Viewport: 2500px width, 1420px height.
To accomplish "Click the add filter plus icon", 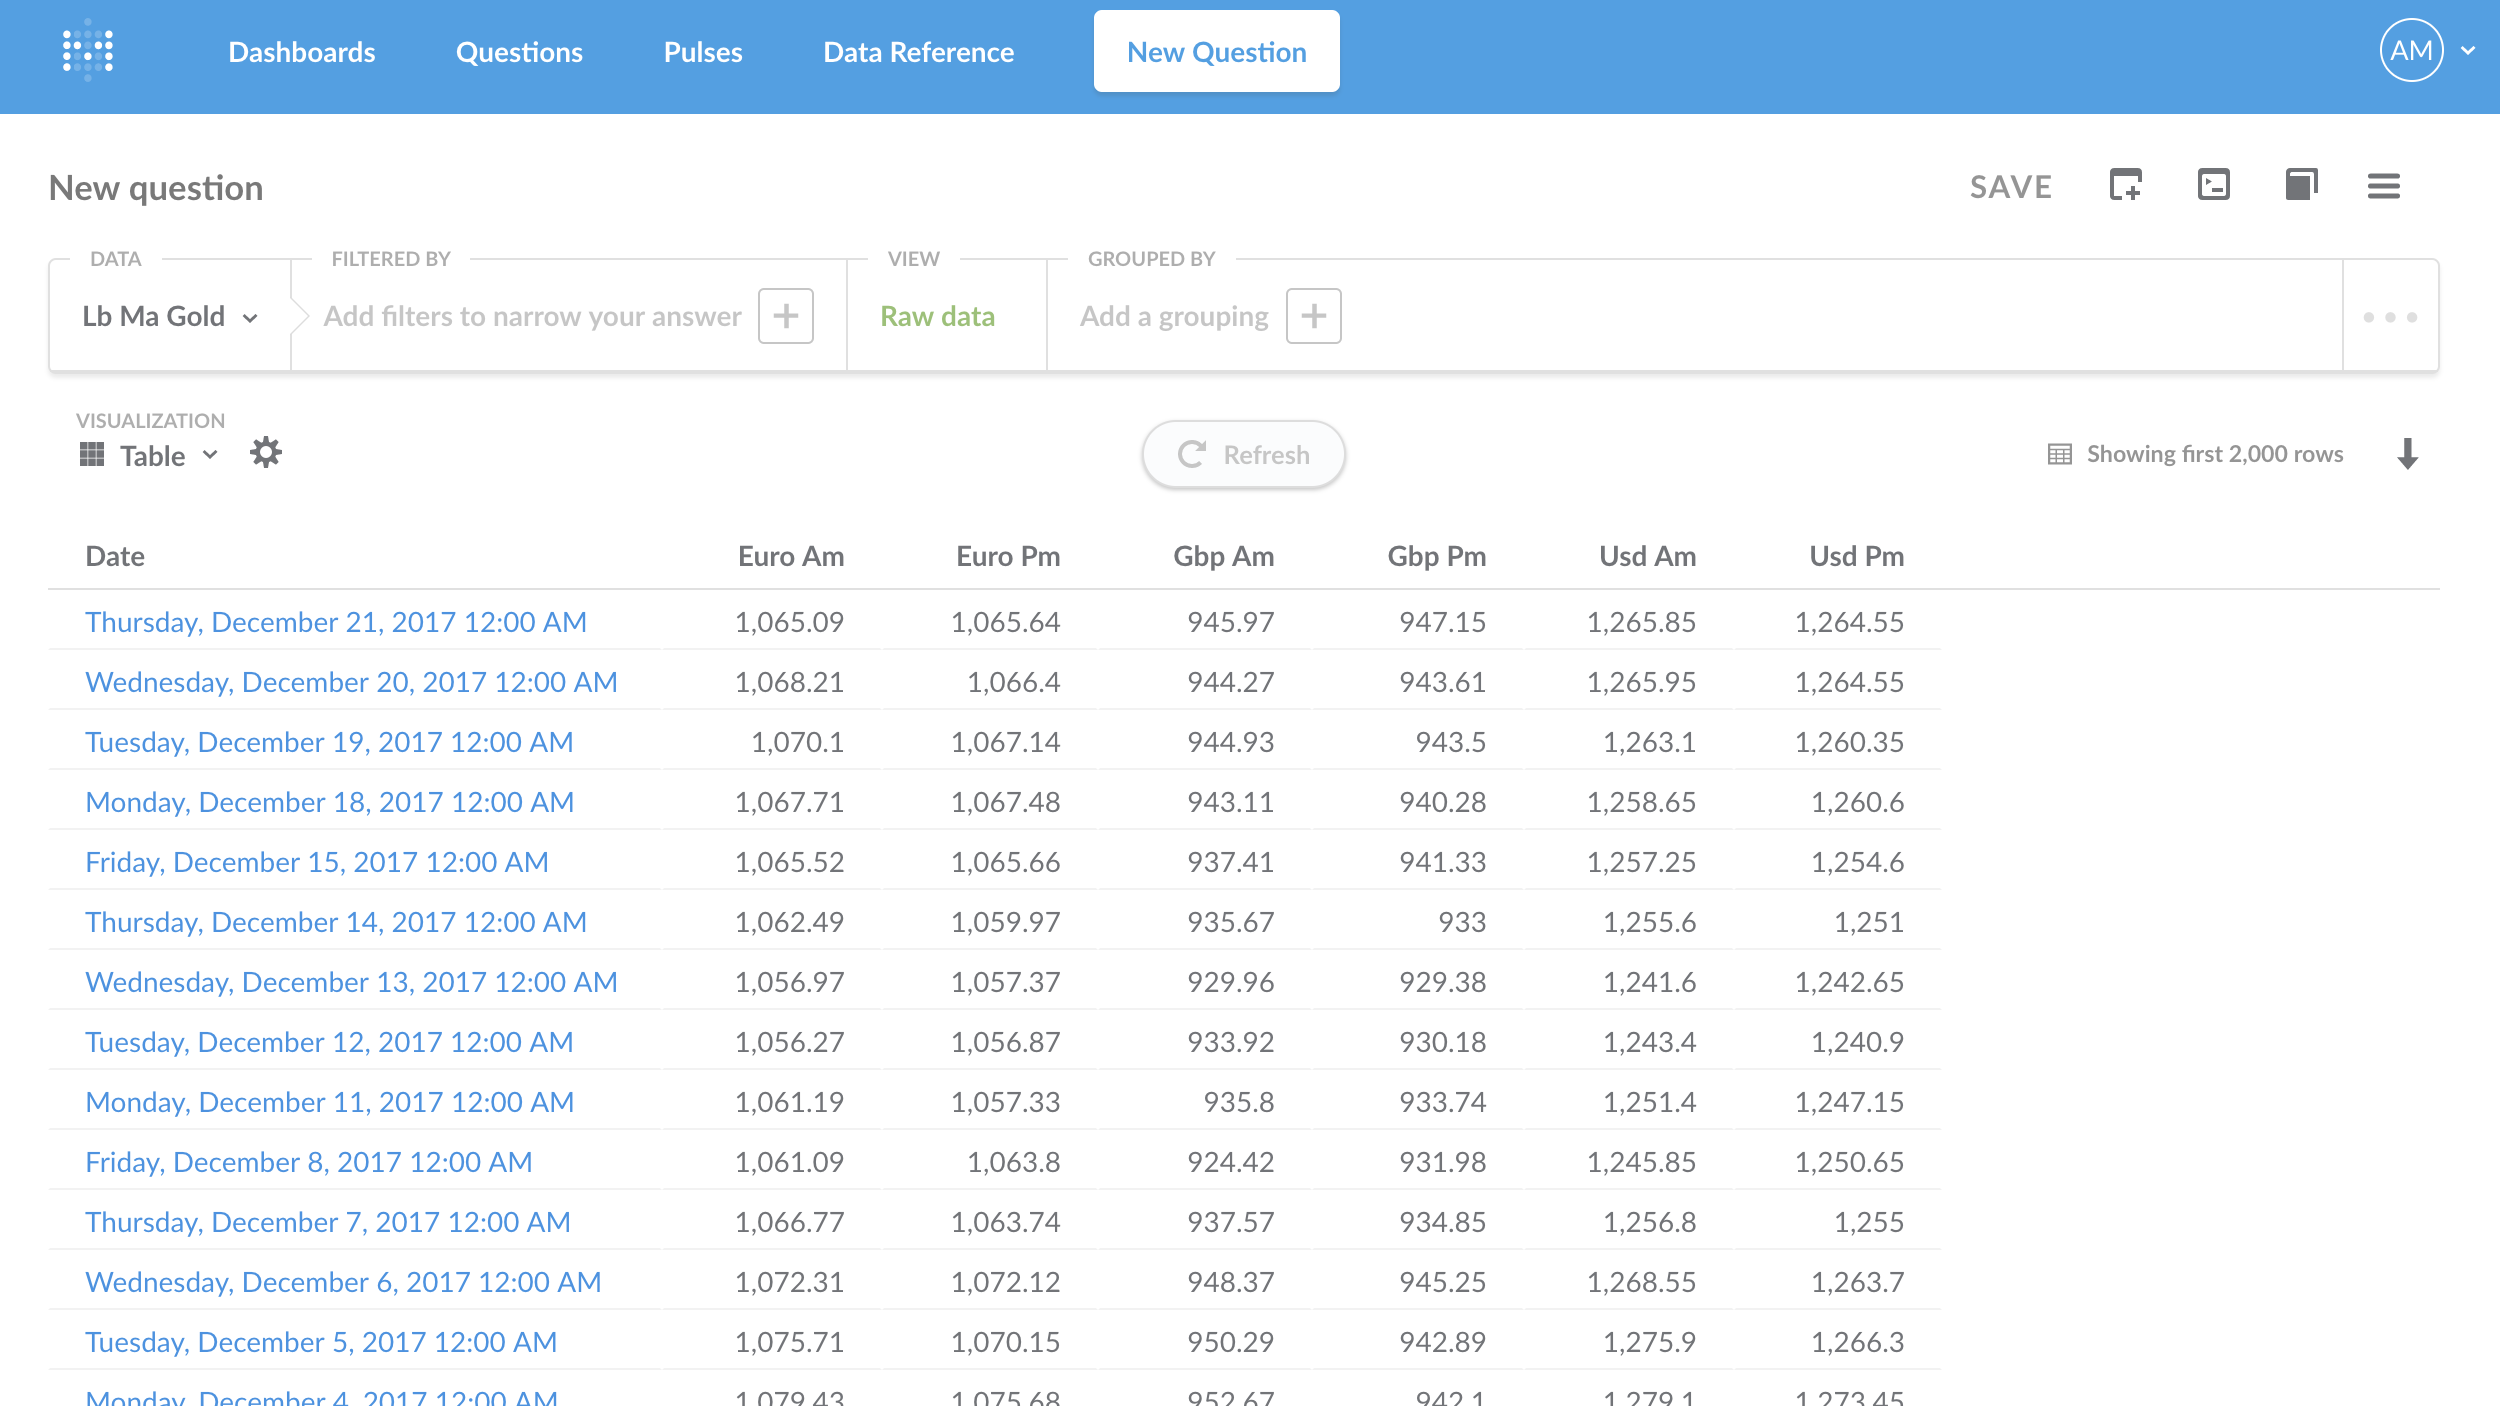I will point(785,316).
